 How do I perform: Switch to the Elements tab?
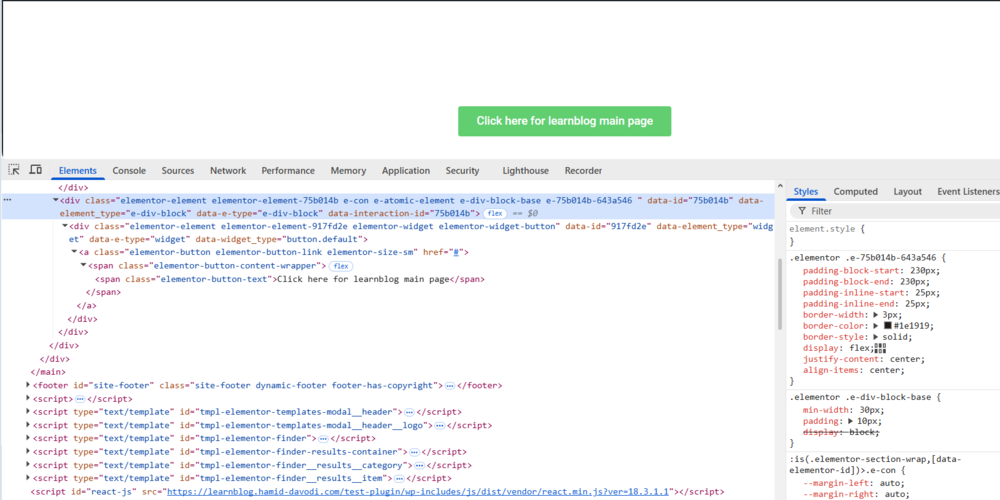click(x=78, y=170)
